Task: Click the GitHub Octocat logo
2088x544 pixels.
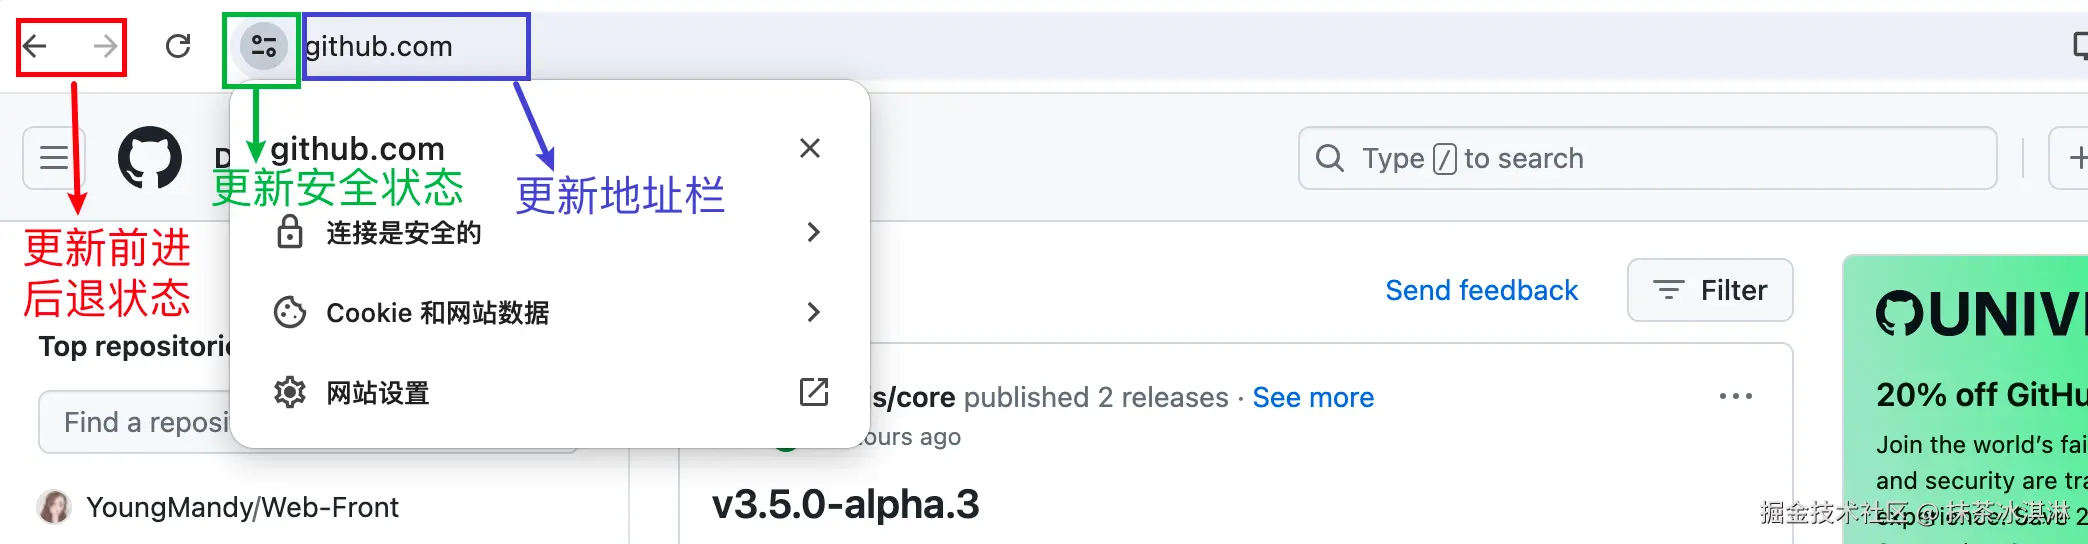Action: tap(150, 158)
